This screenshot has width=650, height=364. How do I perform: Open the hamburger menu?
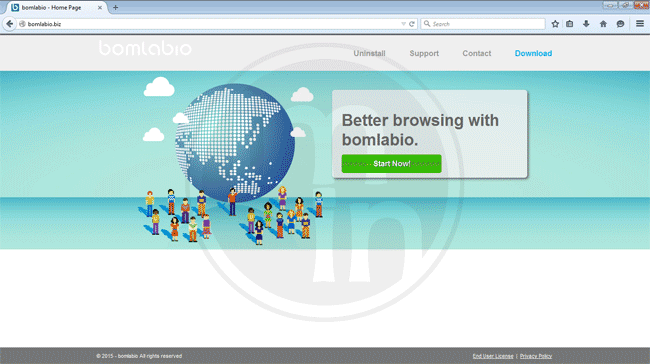click(x=640, y=24)
